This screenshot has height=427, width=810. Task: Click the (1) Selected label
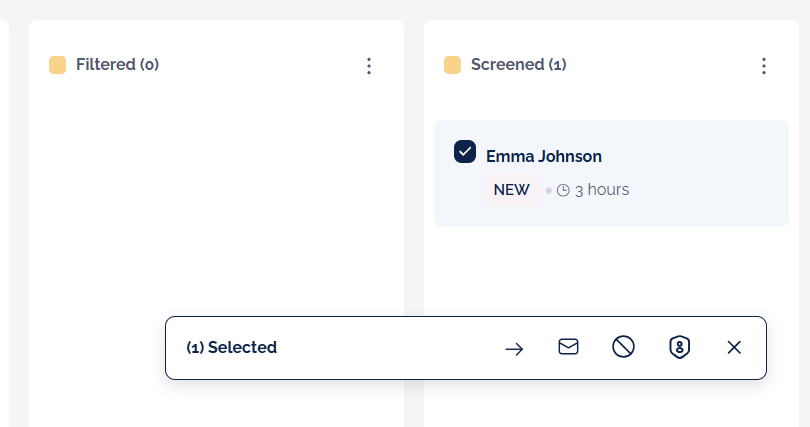click(231, 348)
